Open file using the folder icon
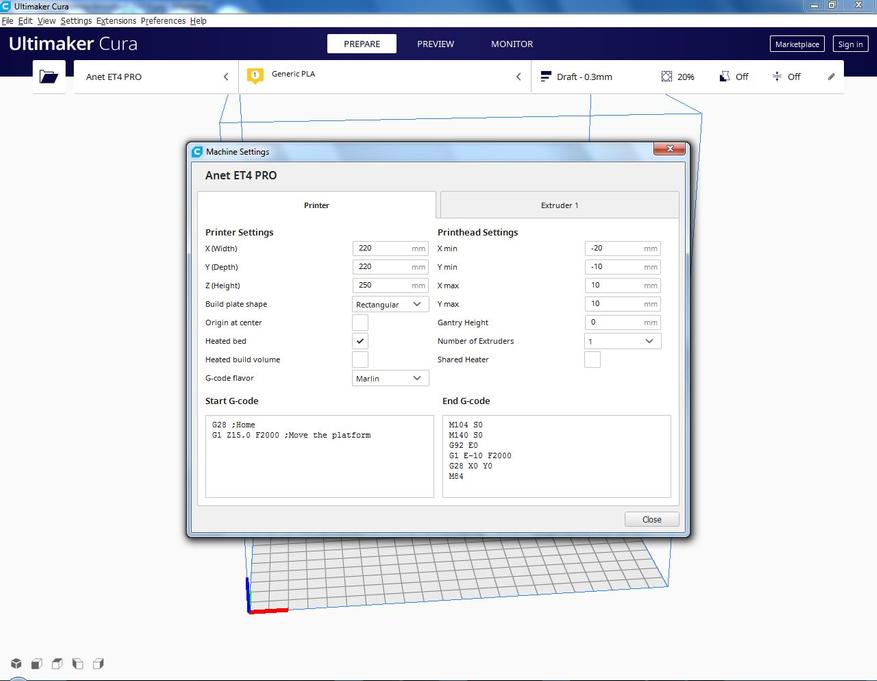This screenshot has width=877, height=681. 48,76
